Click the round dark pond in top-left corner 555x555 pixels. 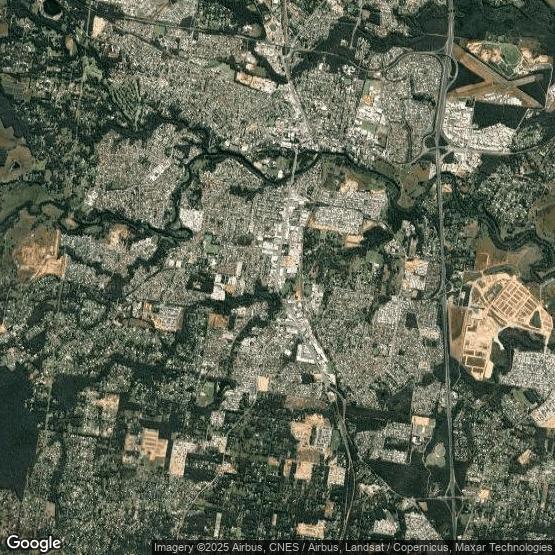click(52, 8)
